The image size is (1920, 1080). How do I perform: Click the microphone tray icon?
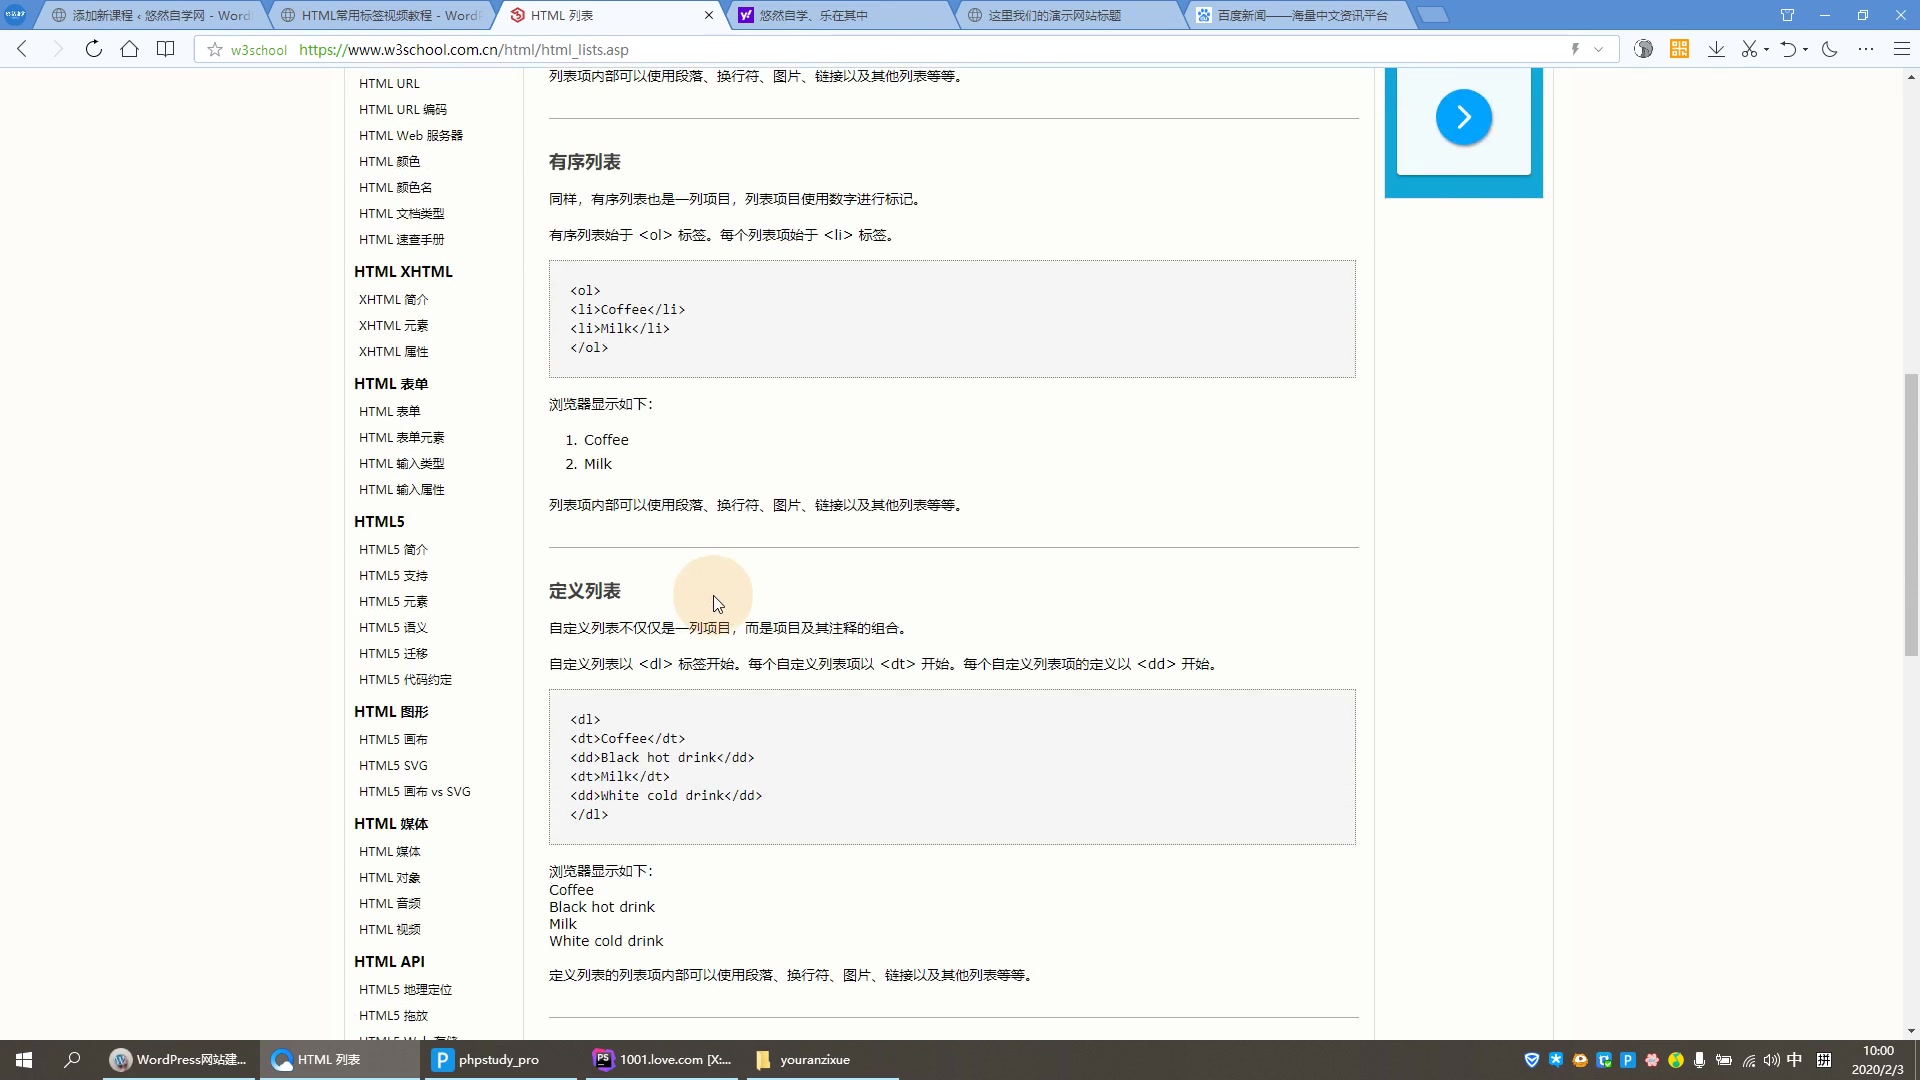pyautogui.click(x=1699, y=1060)
